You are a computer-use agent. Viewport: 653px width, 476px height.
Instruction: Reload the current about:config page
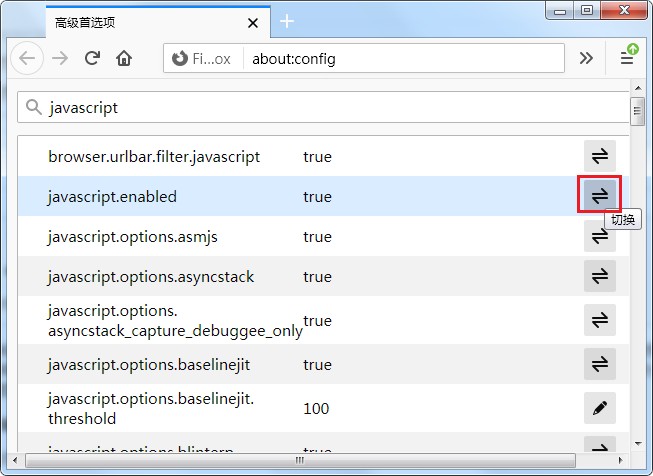click(x=92, y=58)
